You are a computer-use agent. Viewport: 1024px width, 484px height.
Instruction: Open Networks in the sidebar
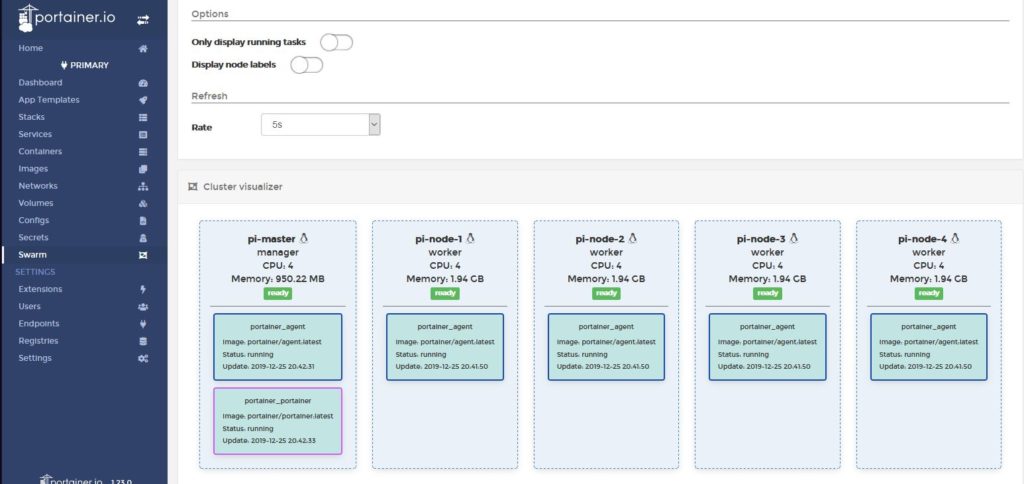[x=38, y=186]
